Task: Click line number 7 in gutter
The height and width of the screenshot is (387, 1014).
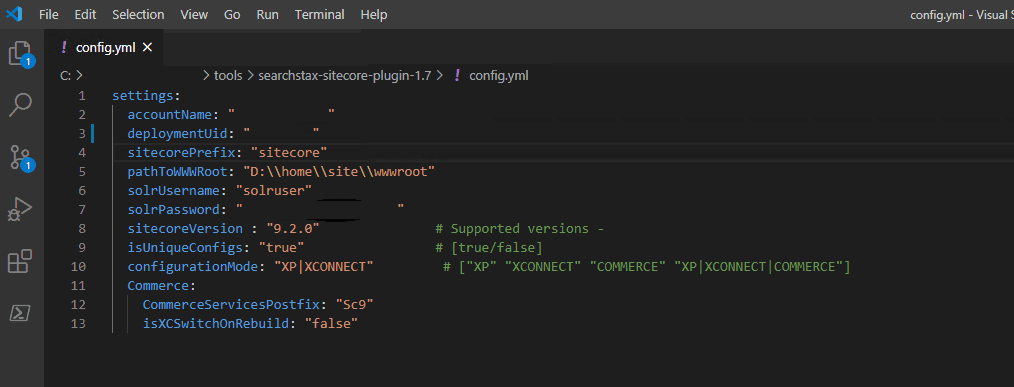Action: 81,210
